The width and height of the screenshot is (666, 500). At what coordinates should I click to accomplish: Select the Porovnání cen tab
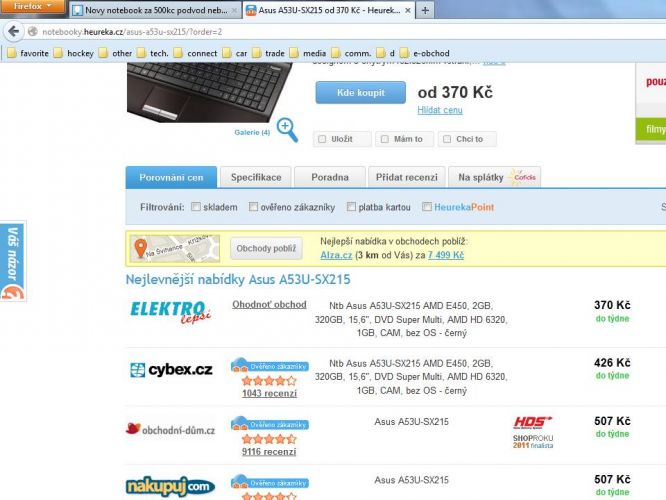click(171, 177)
